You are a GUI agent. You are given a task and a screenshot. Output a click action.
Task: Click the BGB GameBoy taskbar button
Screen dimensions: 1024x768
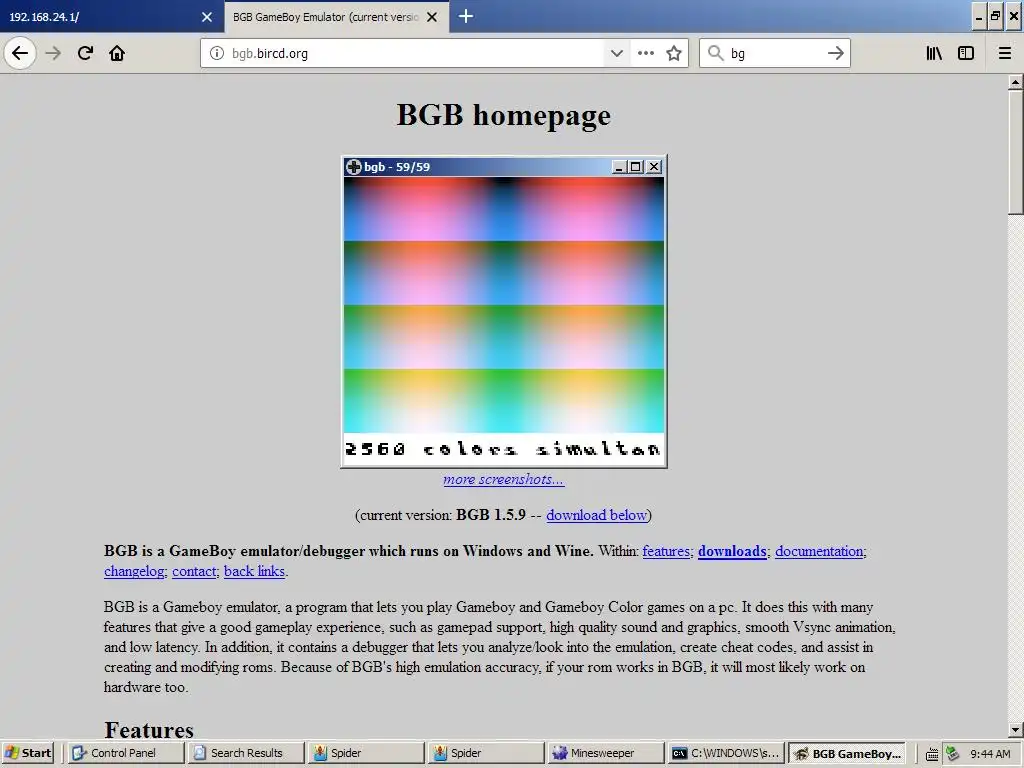click(x=848, y=753)
